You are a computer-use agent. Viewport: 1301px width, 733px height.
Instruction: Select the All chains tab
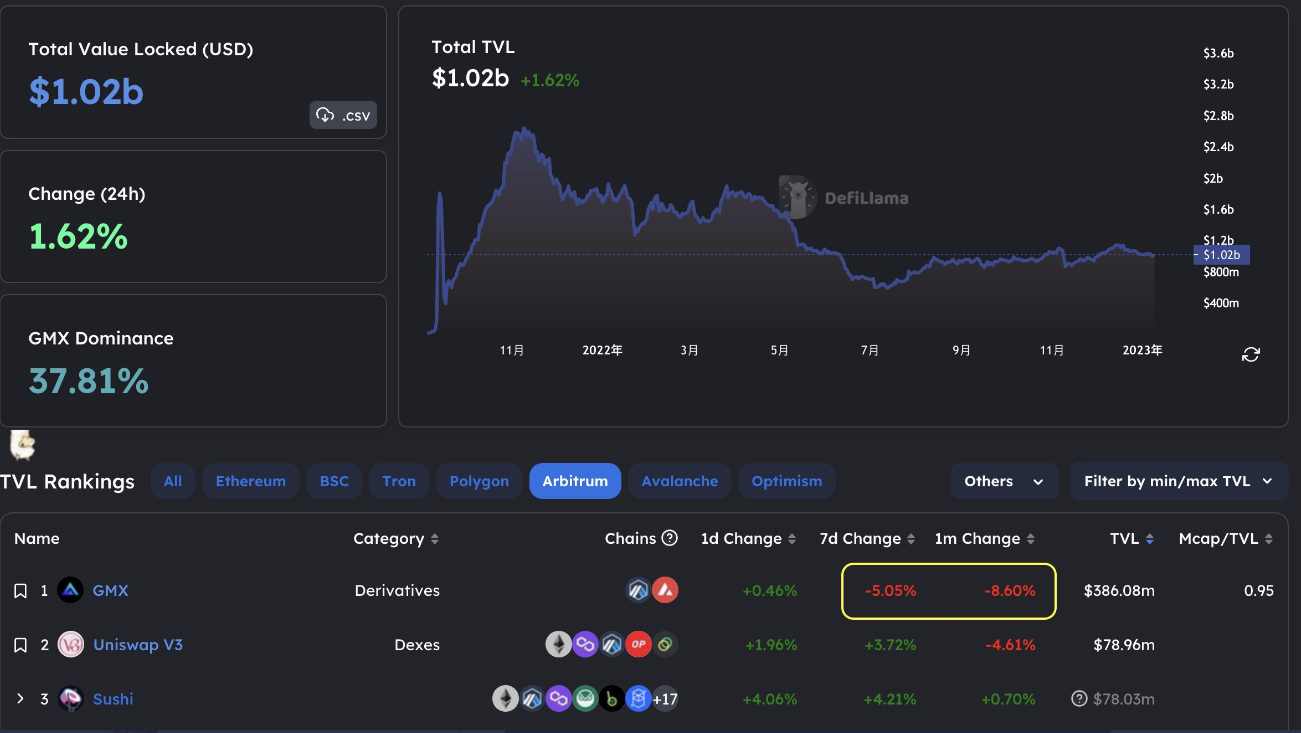pyautogui.click(x=173, y=481)
